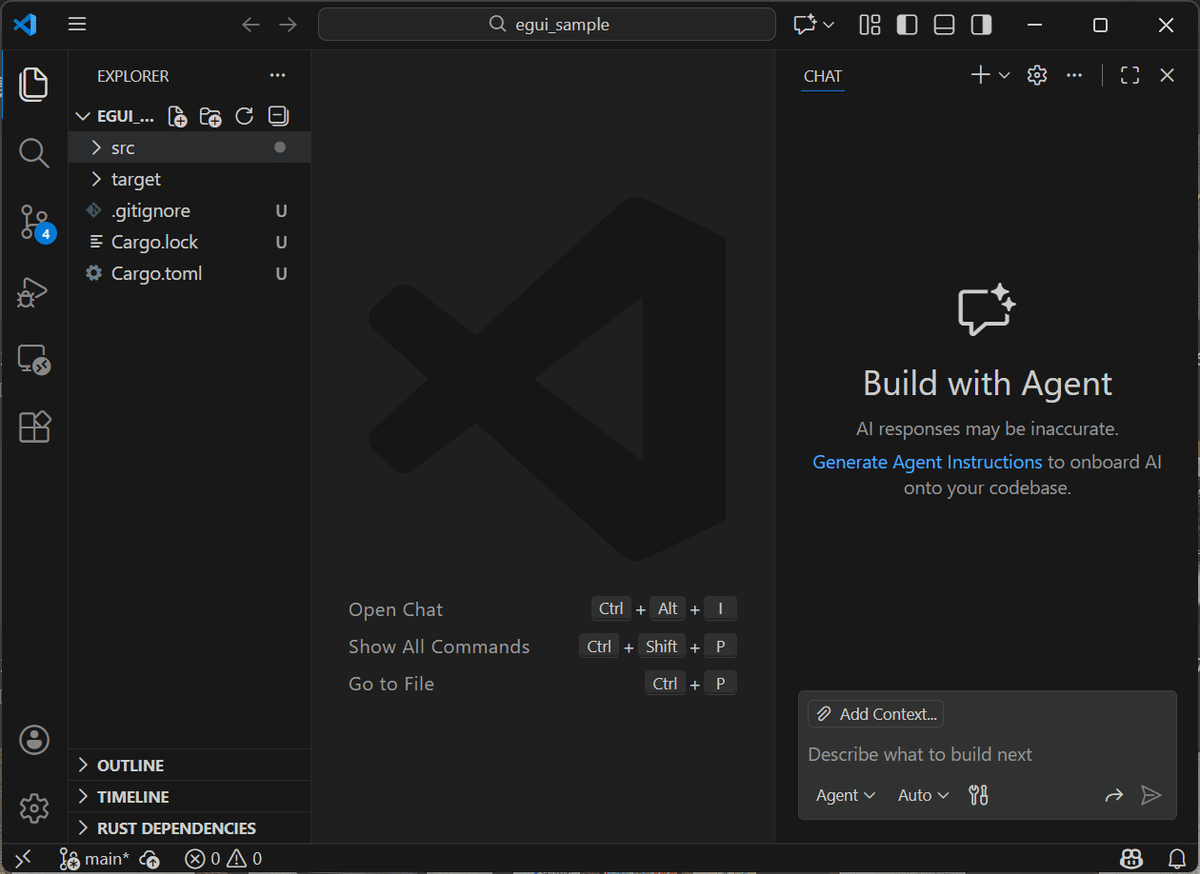
Task: Expand the target folder
Action: click(190, 179)
